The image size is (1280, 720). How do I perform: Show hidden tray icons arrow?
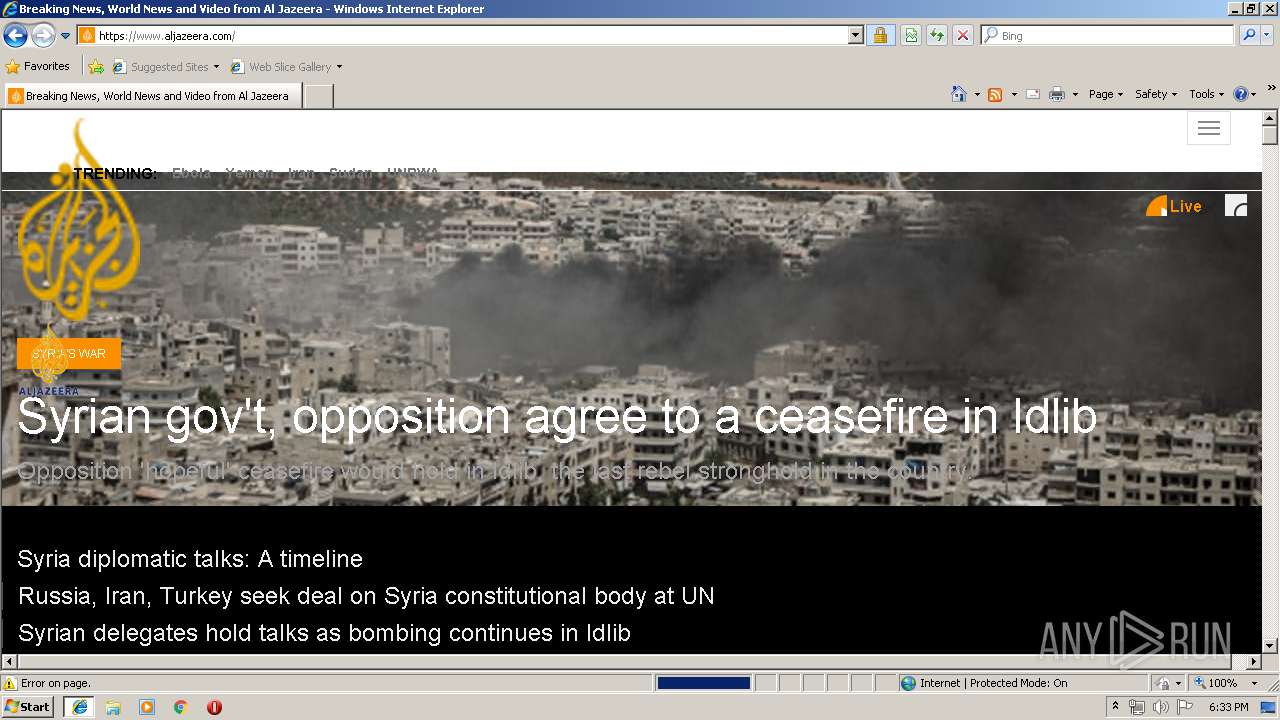click(1116, 707)
